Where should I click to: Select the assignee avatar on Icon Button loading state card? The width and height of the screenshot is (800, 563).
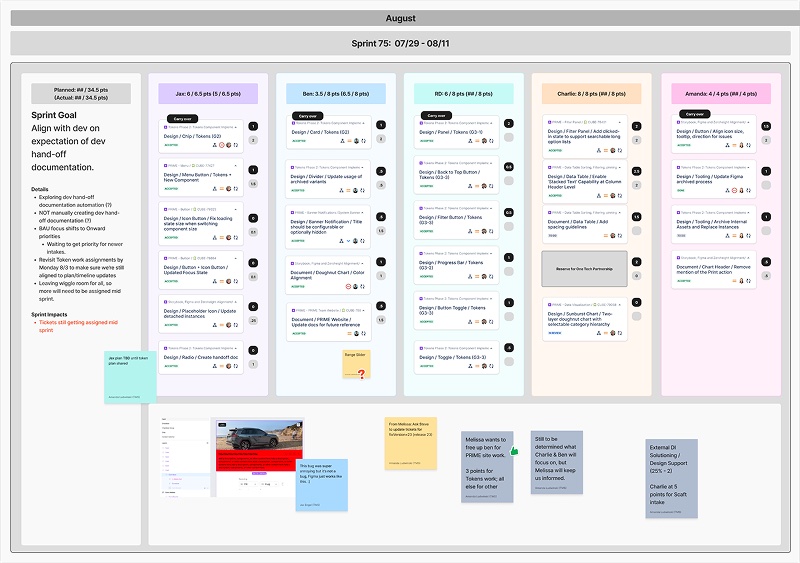point(229,237)
